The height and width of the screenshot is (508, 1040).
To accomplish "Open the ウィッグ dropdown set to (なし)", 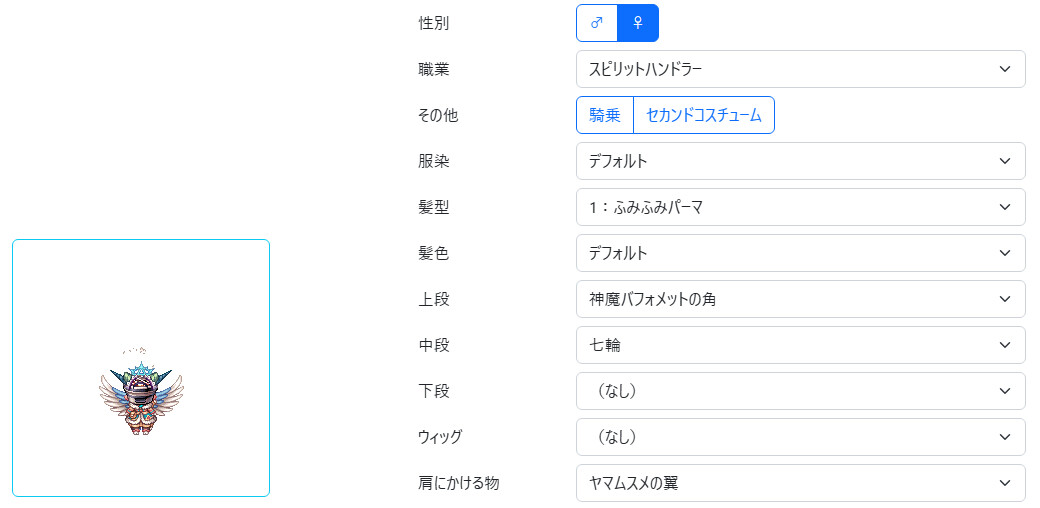I will (x=801, y=437).
